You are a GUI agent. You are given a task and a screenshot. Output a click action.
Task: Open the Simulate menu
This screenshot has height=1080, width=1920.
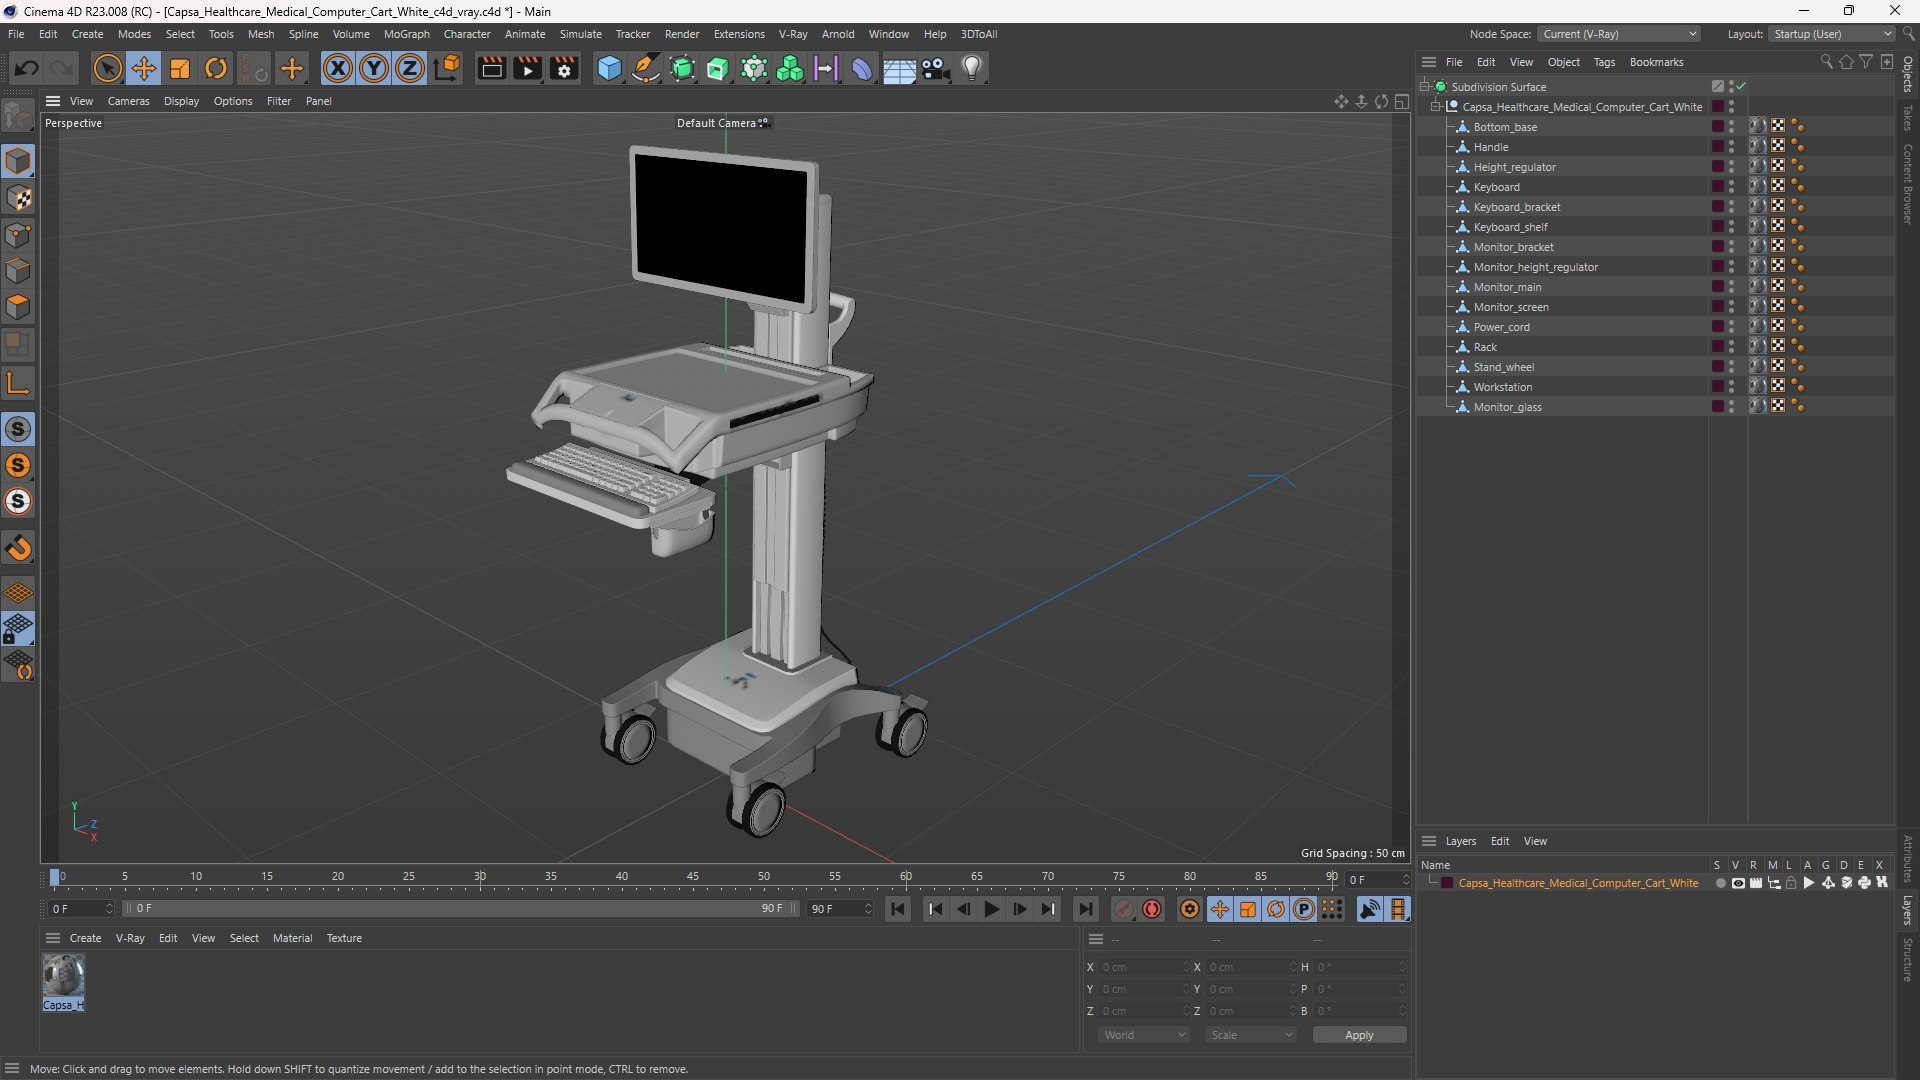pyautogui.click(x=580, y=34)
